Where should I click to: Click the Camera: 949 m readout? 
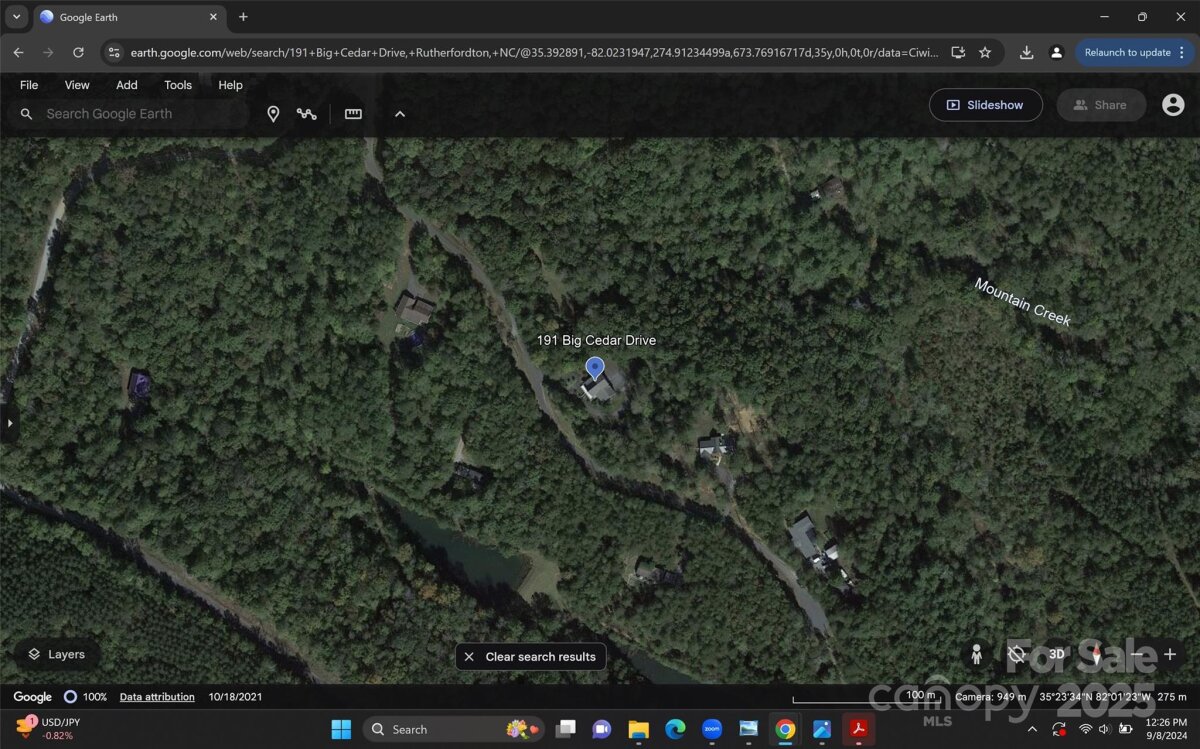click(x=992, y=697)
